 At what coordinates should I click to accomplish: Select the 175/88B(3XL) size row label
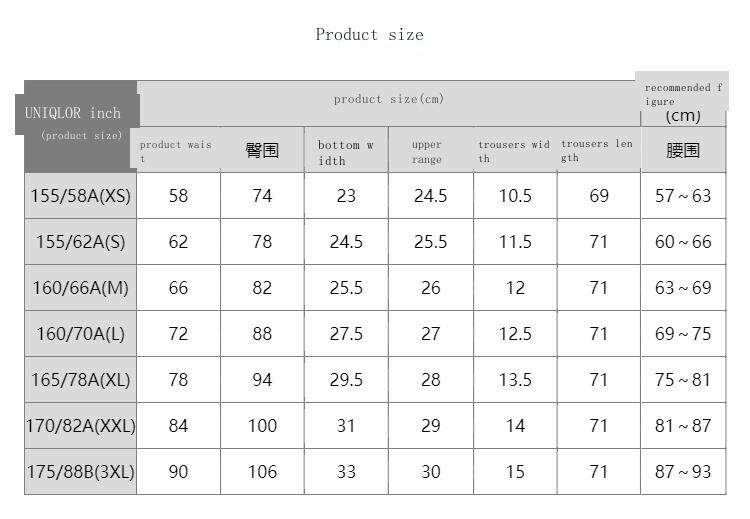tap(81, 472)
